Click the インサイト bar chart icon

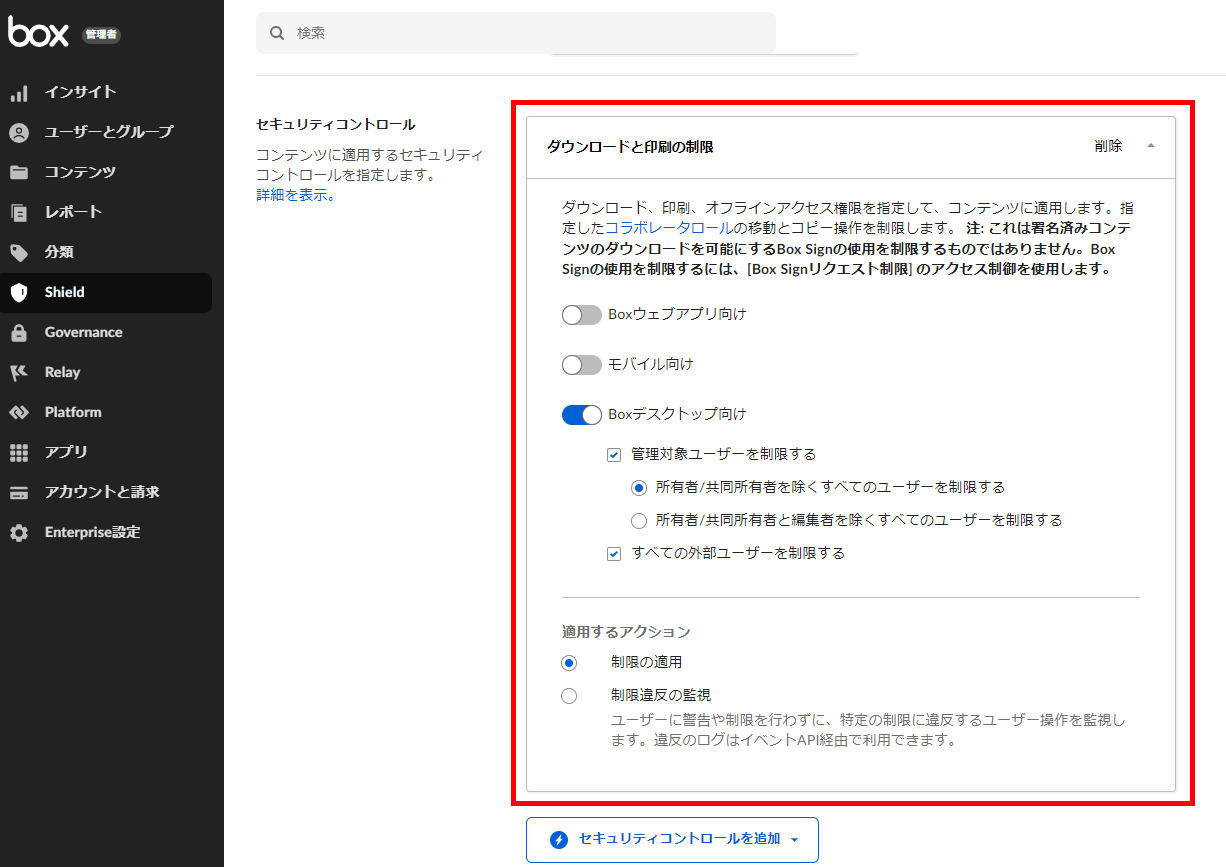point(19,93)
